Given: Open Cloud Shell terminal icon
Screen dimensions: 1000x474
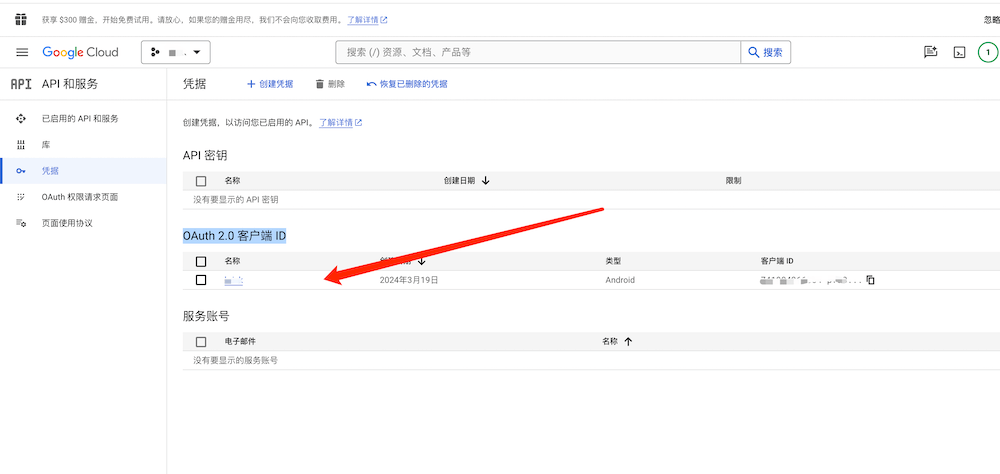Looking at the screenshot, I should [x=959, y=52].
